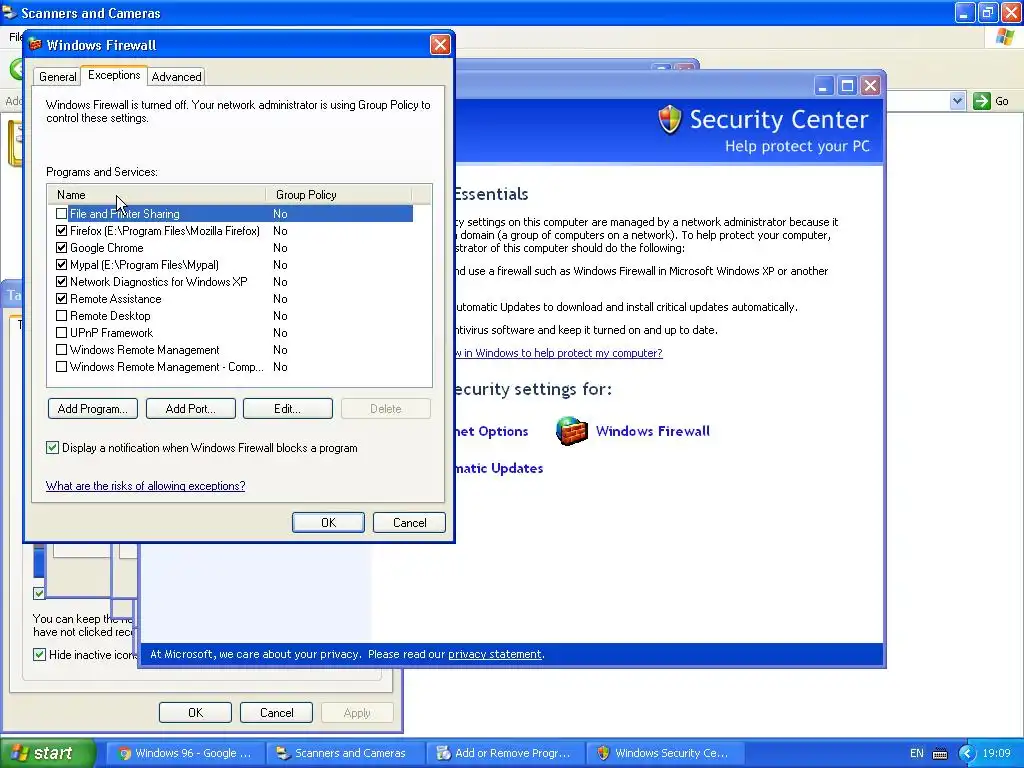Click the Windows flag logo at top right
Screen dimensions: 1024x768
point(1005,37)
